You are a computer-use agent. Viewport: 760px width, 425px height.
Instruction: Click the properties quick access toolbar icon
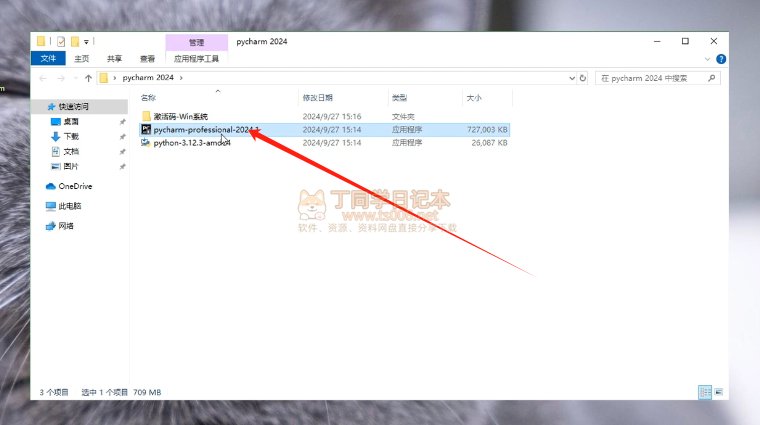[x=61, y=42]
